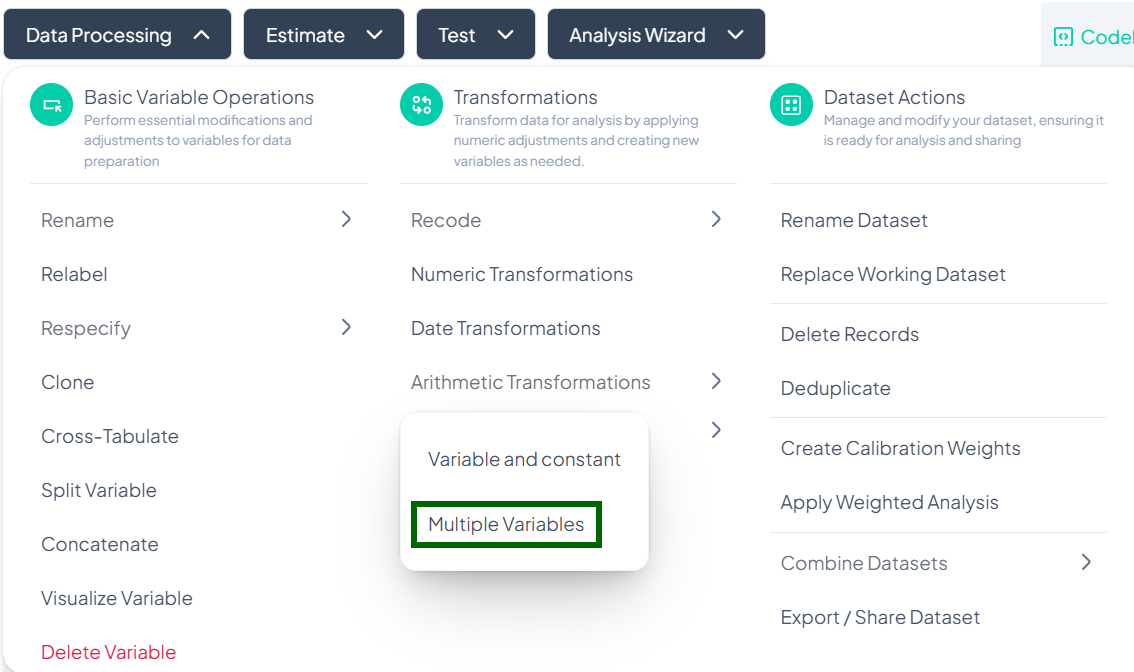Expand the Respecify submenu arrow

click(x=346, y=327)
